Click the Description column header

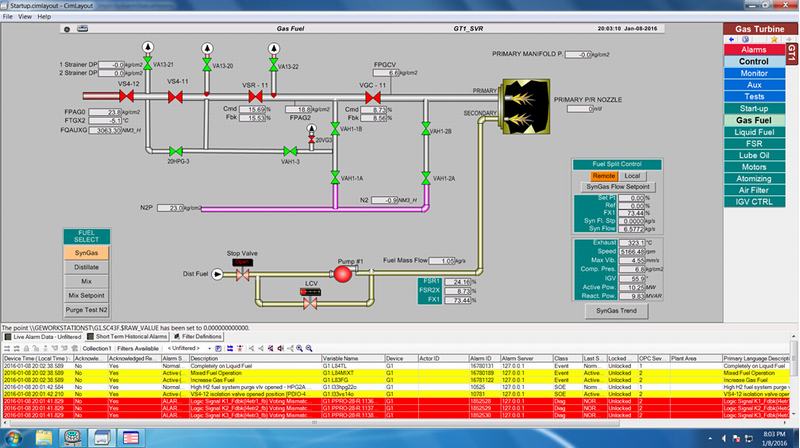pos(255,359)
